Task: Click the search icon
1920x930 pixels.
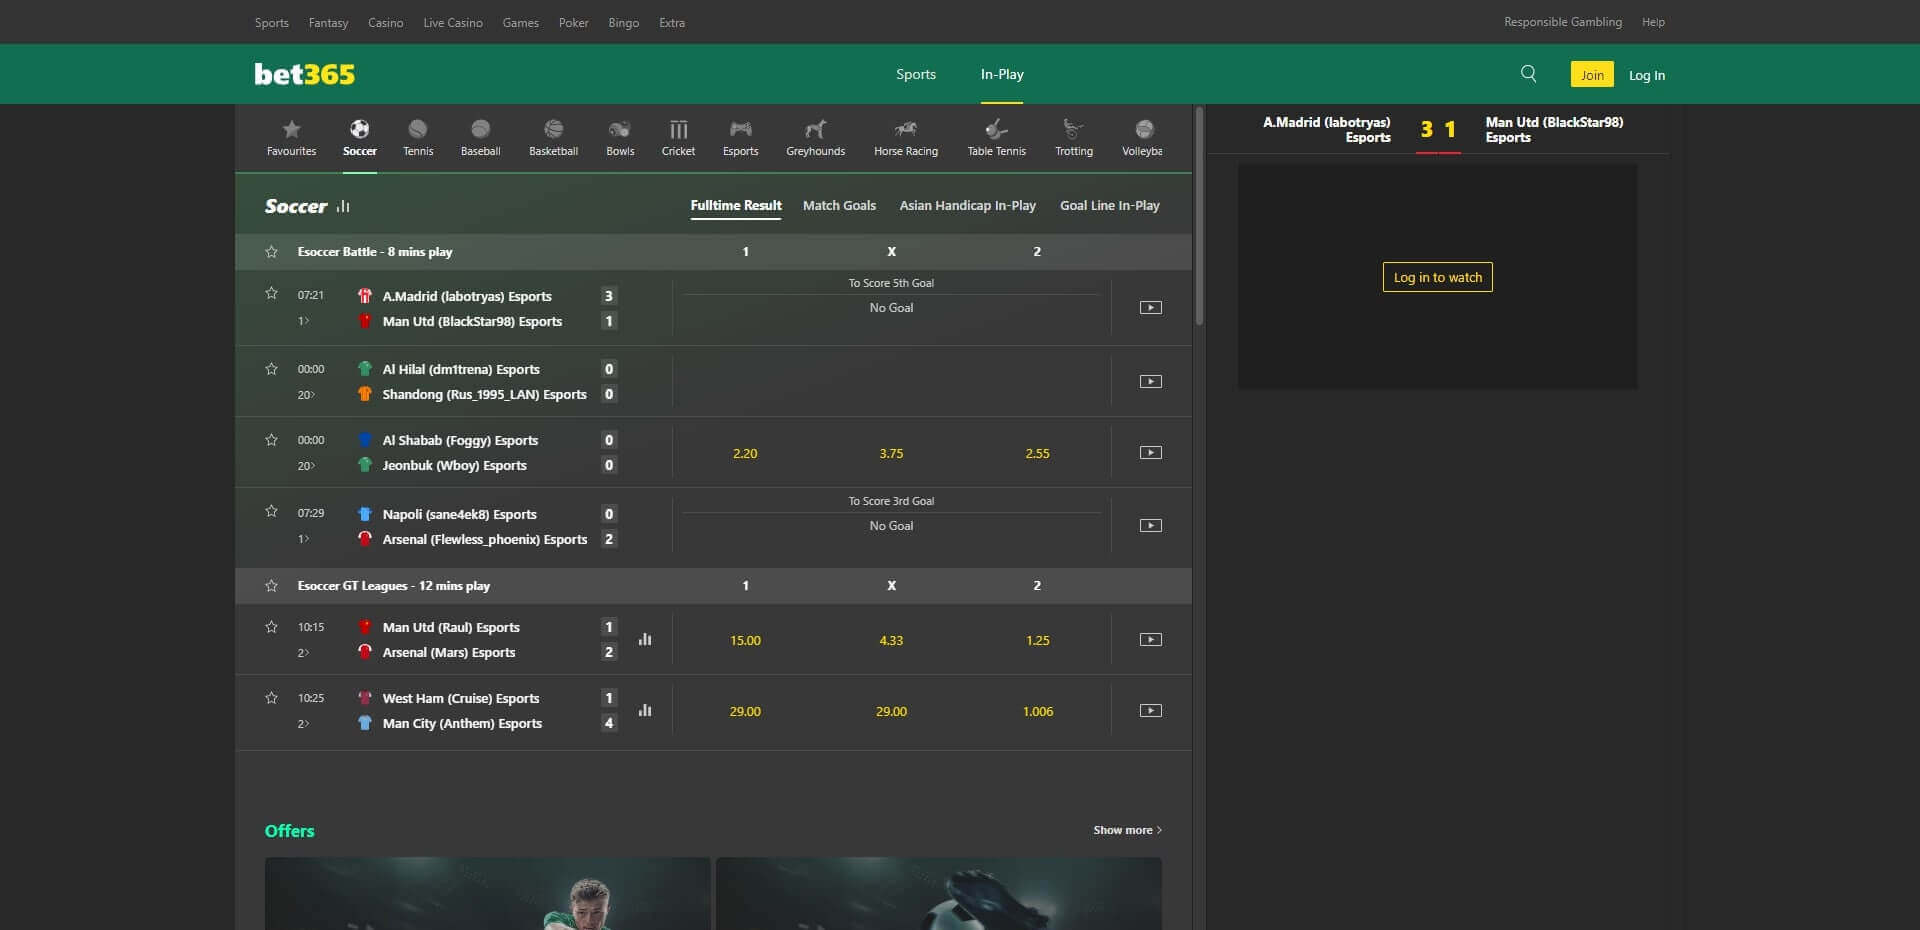Action: click(1527, 73)
